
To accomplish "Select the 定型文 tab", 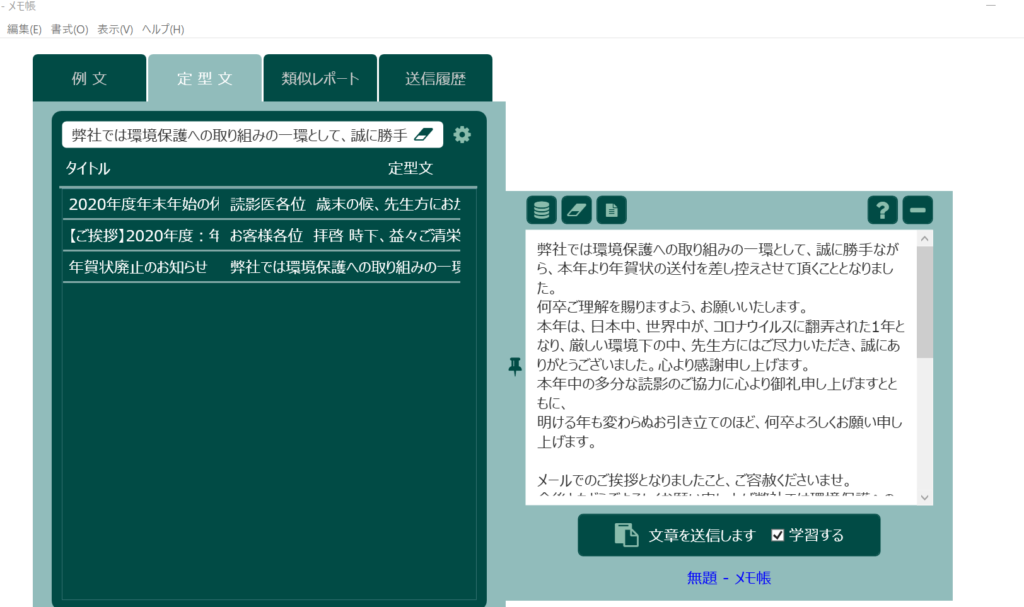I will (x=205, y=78).
